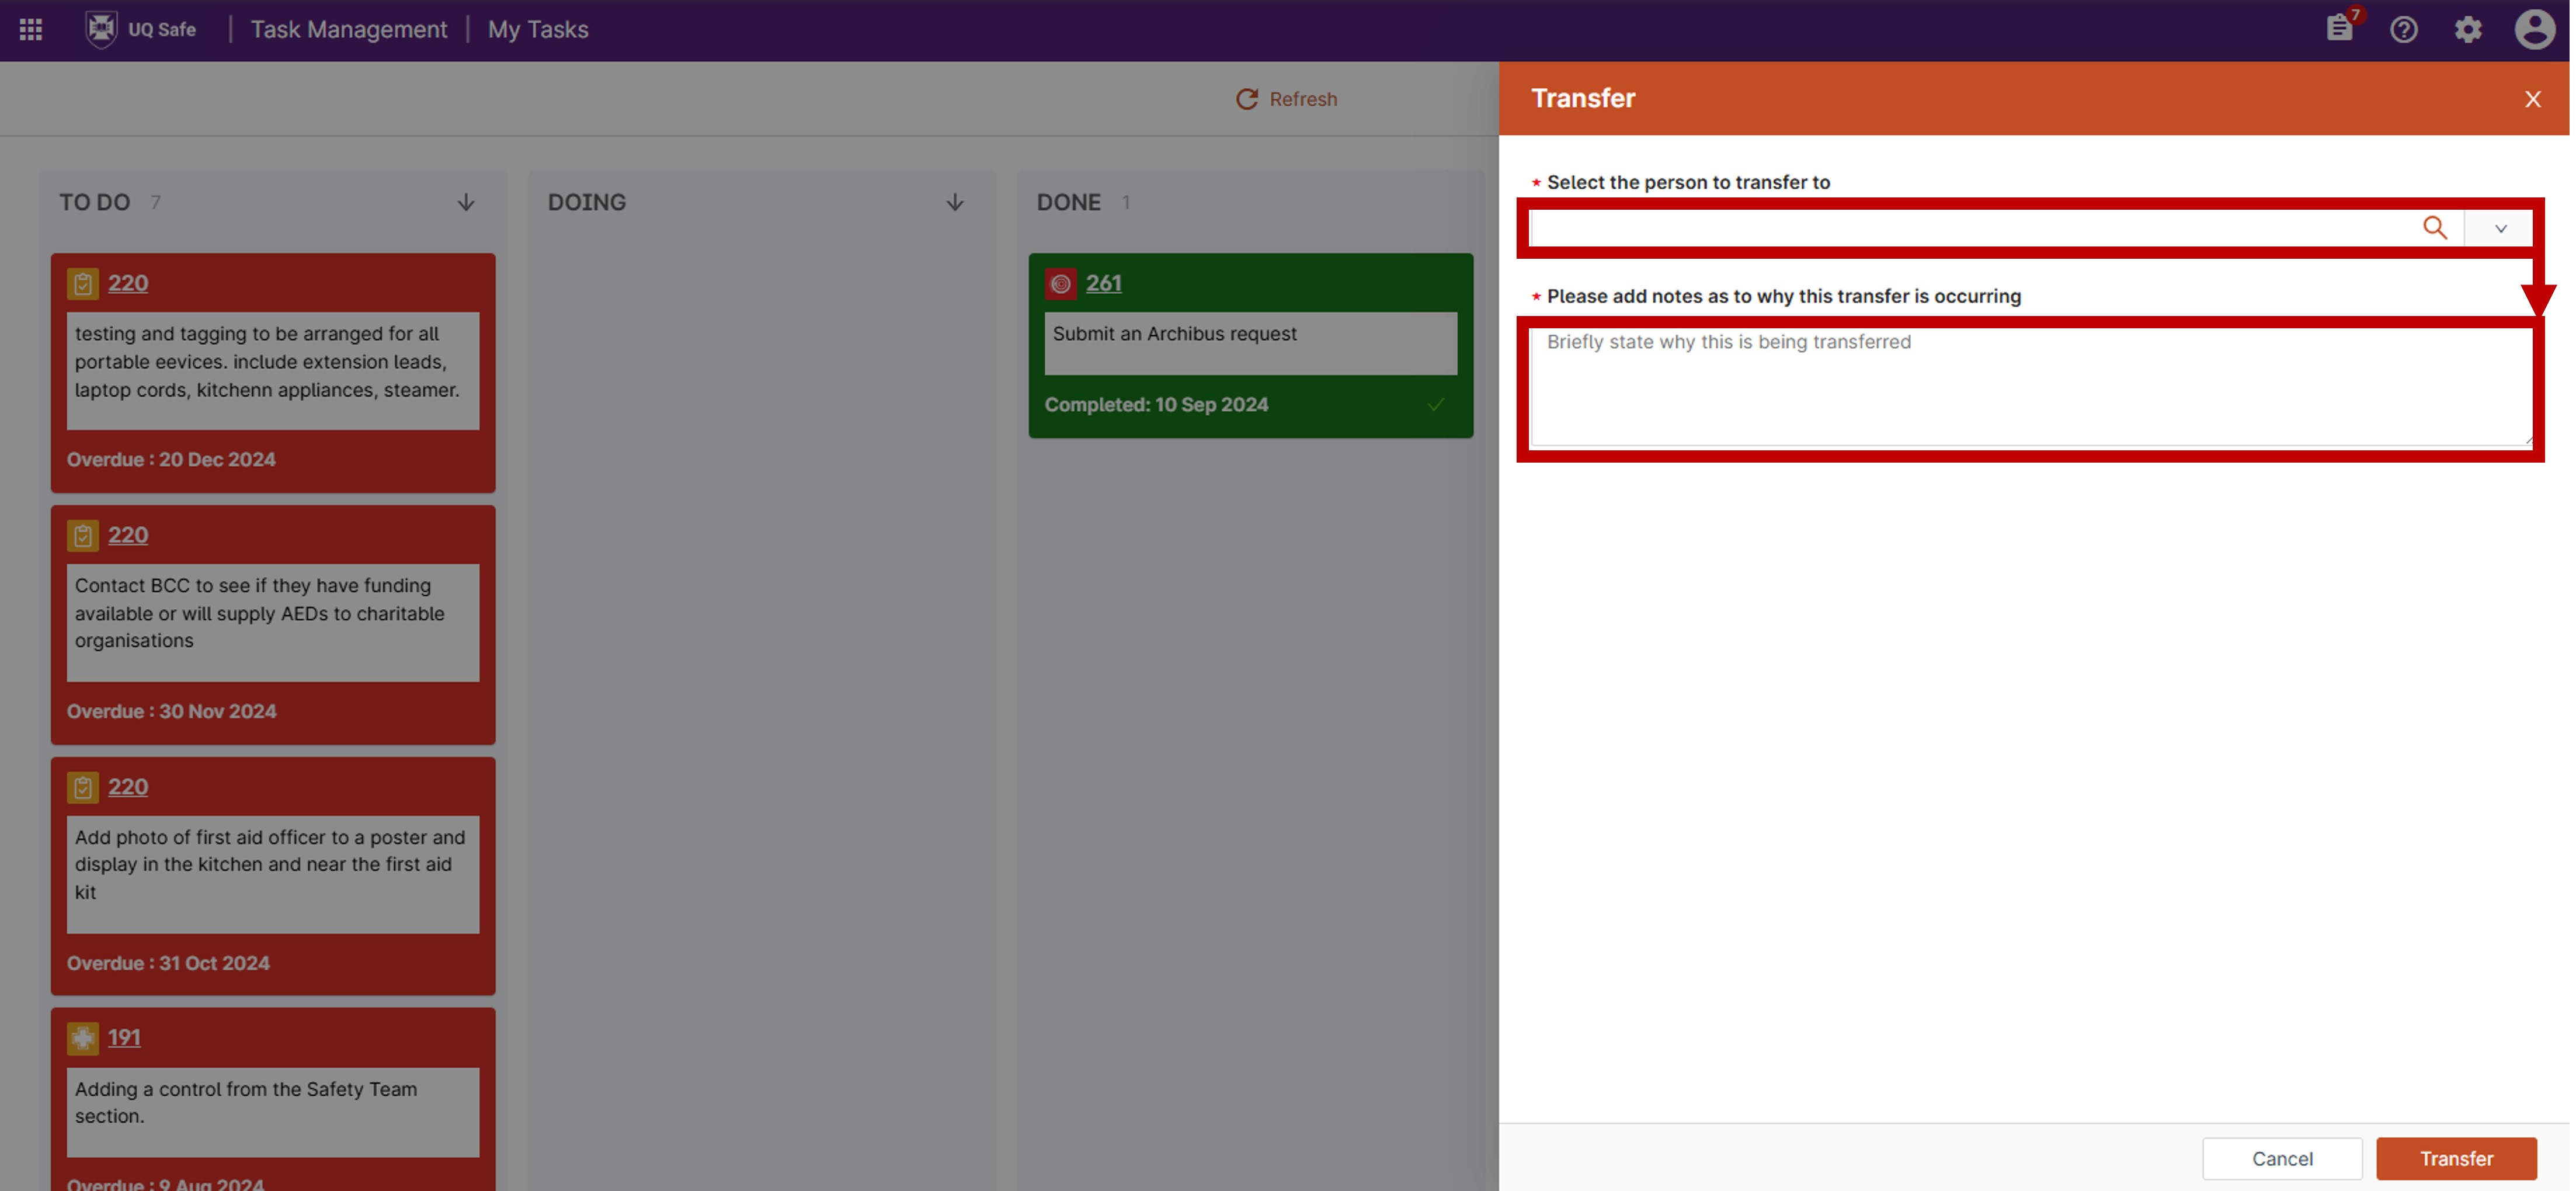Open the user profile avatar icon

point(2535,29)
